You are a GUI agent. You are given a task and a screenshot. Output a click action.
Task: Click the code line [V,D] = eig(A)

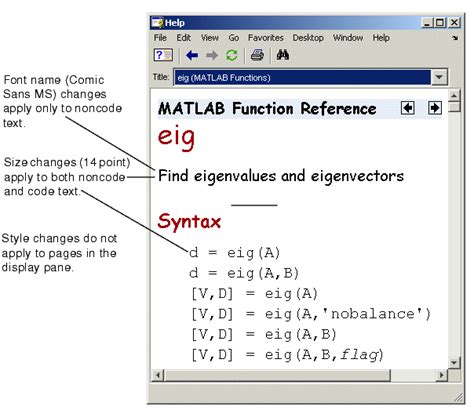coord(254,294)
